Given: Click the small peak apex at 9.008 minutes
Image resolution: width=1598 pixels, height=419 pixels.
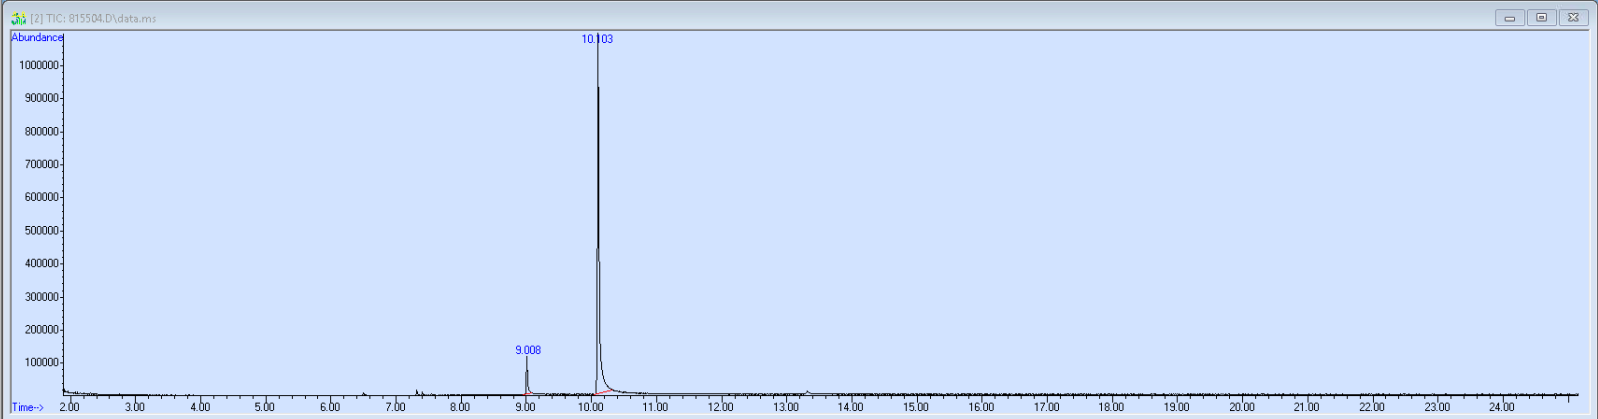Looking at the screenshot, I should 527,359.
